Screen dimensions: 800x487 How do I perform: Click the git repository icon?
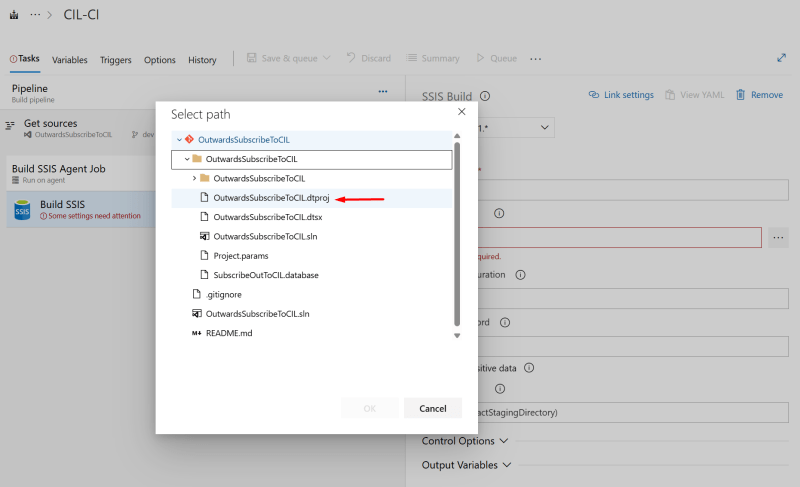(189, 139)
